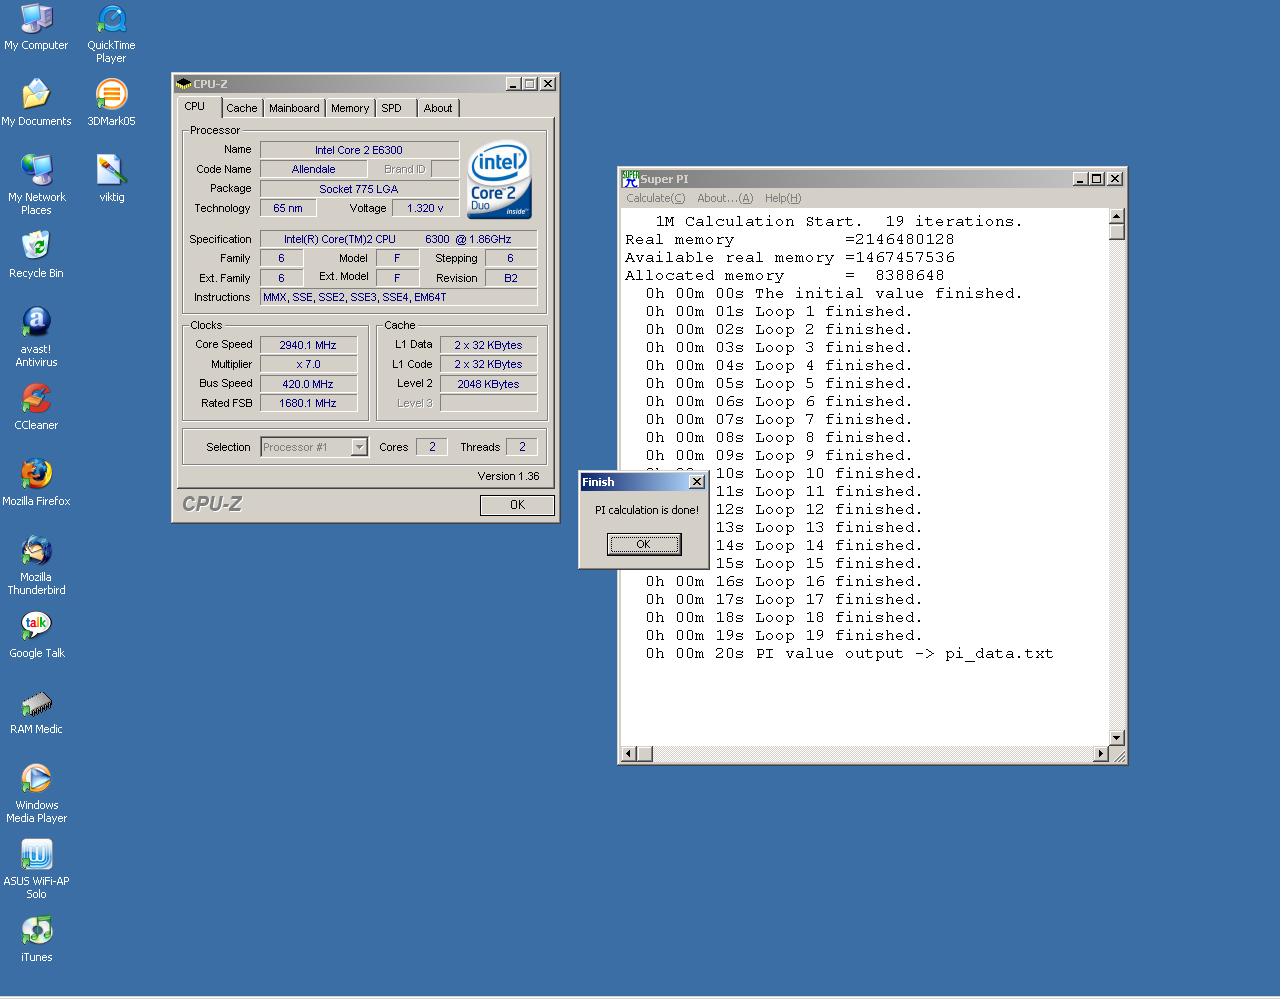Switch to the Mainboard tab
The height and width of the screenshot is (999, 1284).
[294, 108]
